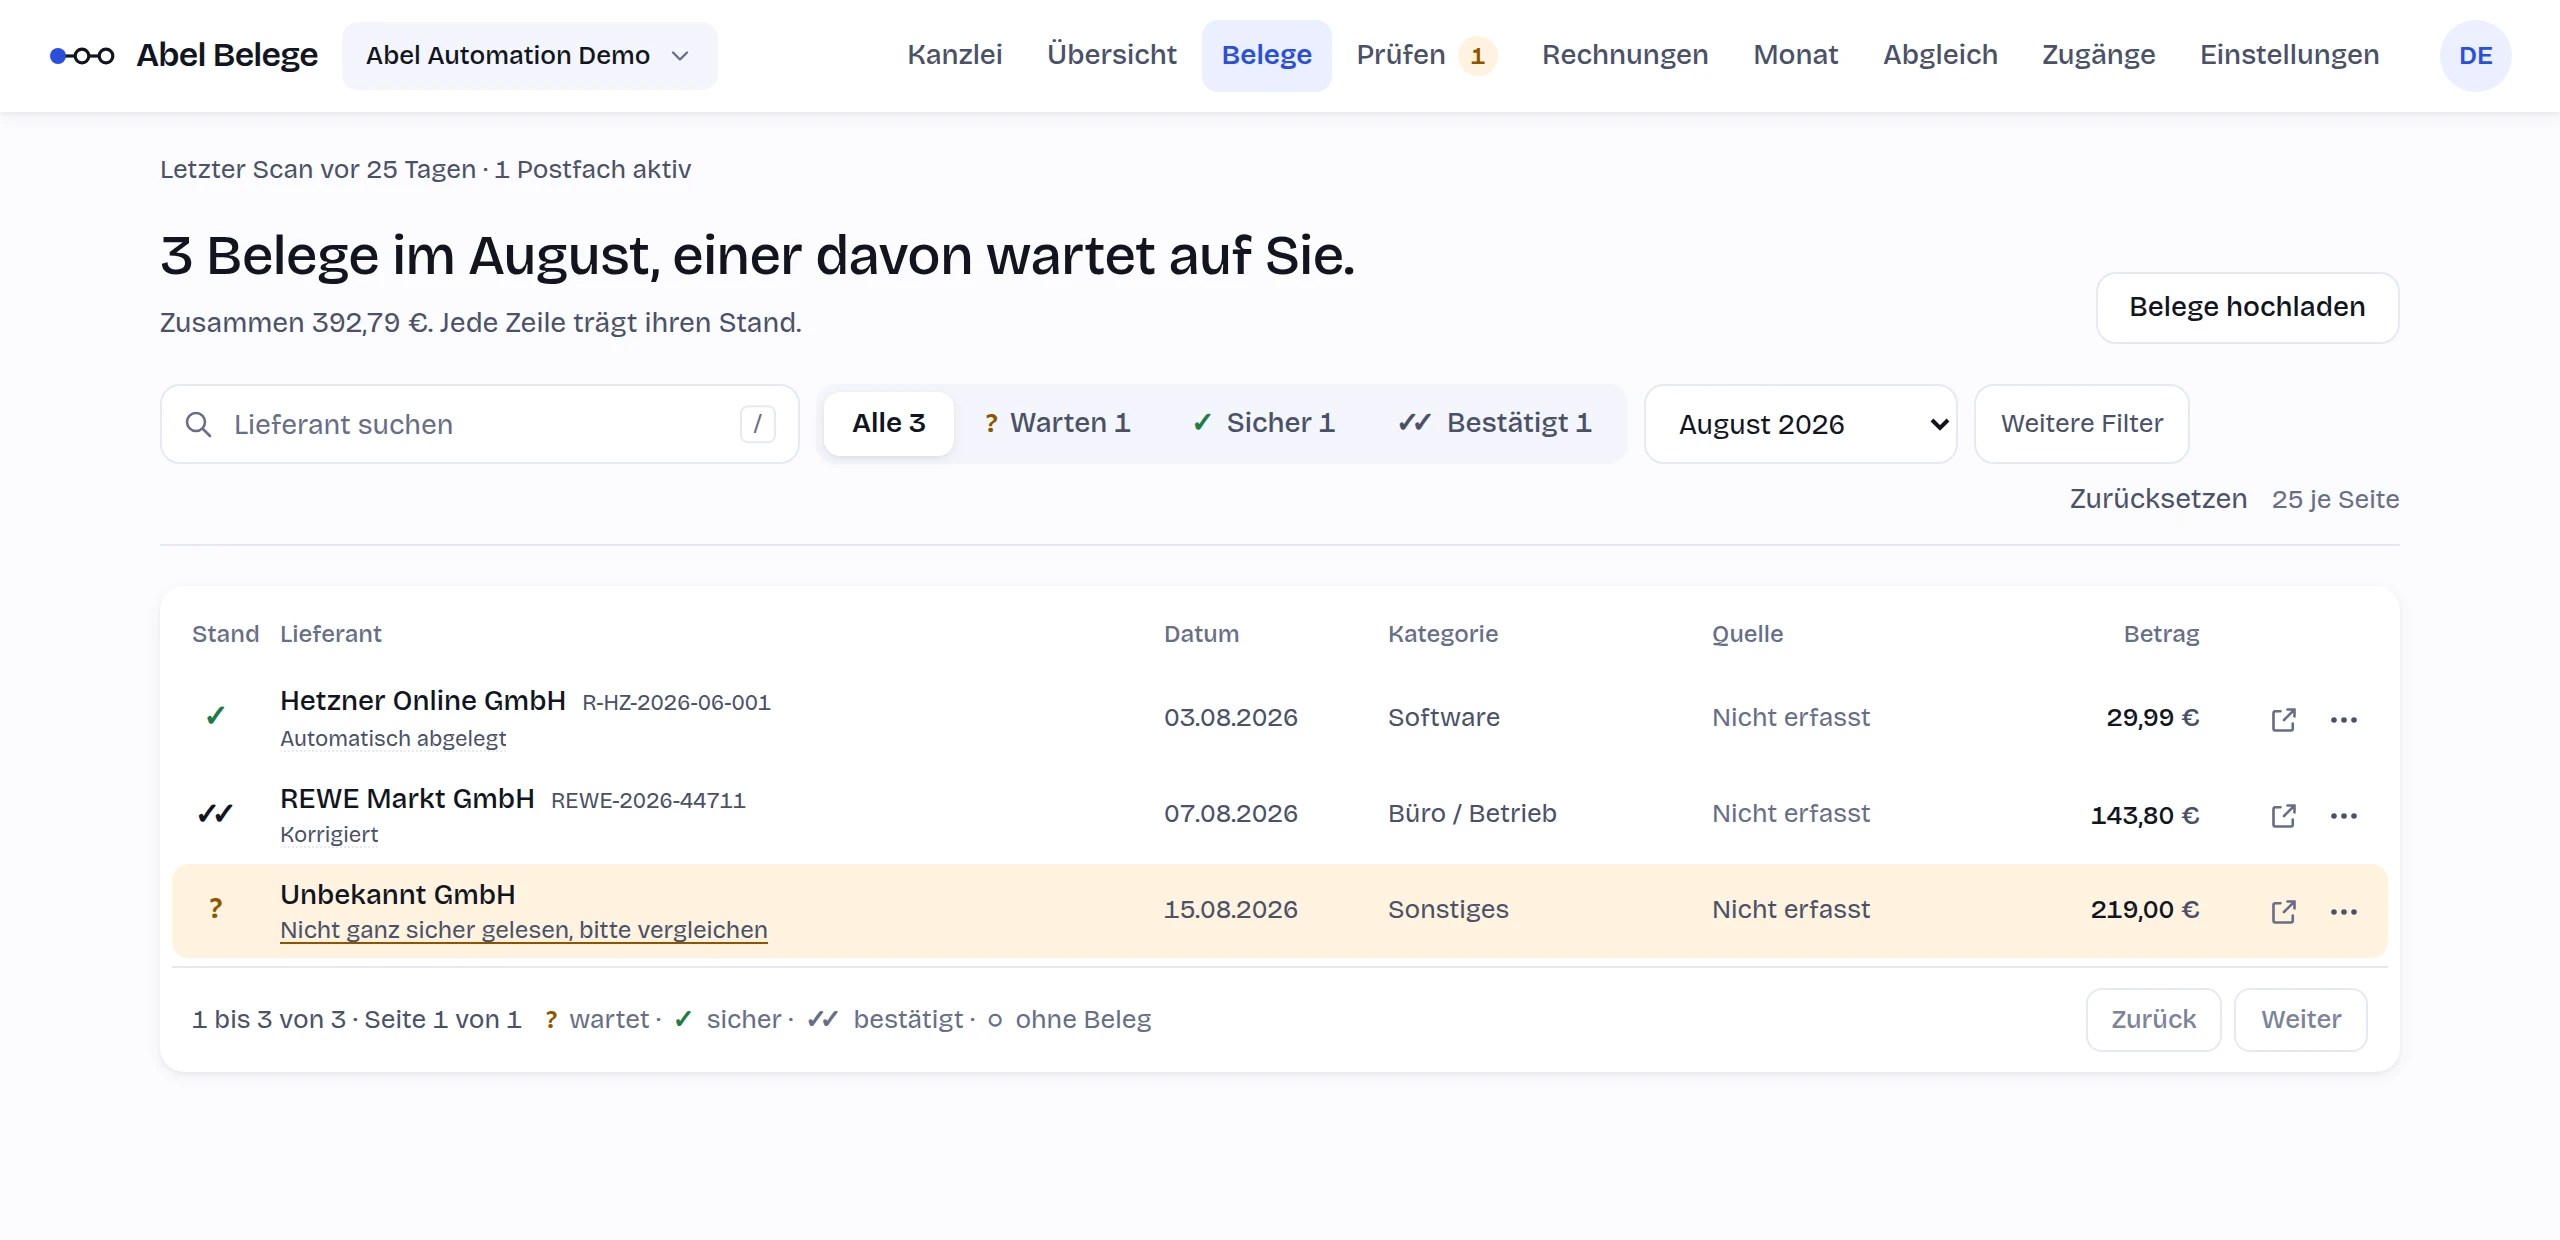
Task: Click the Weiter pagination button
Action: click(2300, 1020)
